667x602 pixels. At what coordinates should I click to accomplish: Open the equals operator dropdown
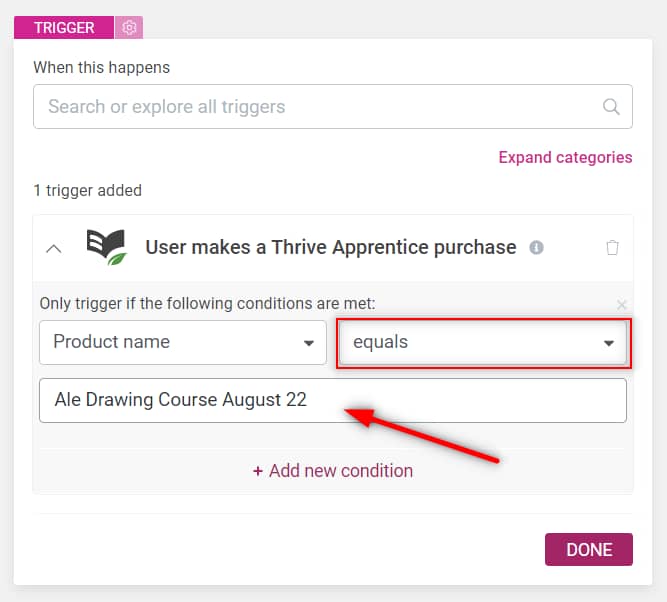(483, 342)
